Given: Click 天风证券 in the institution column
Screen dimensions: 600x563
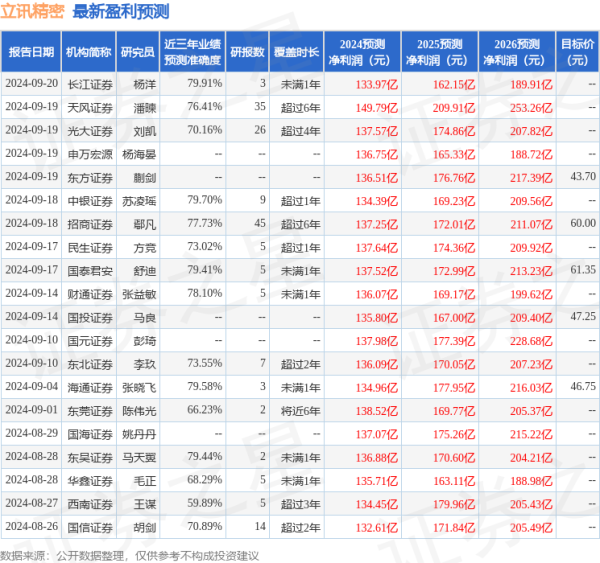Looking at the screenshot, I should tap(88, 107).
